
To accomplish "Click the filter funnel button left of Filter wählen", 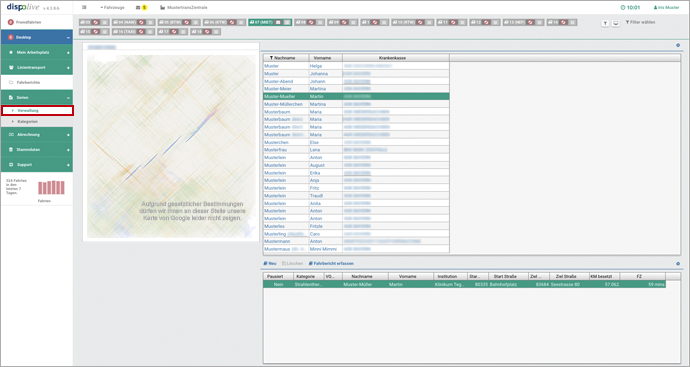I will 605,23.
